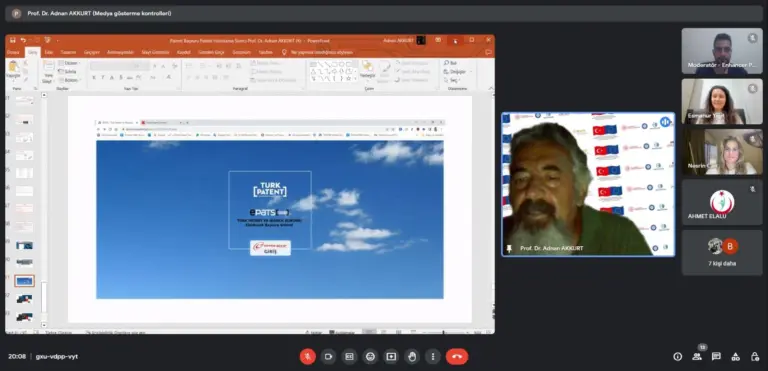Open the Görünüm ribbon tab

click(241, 52)
